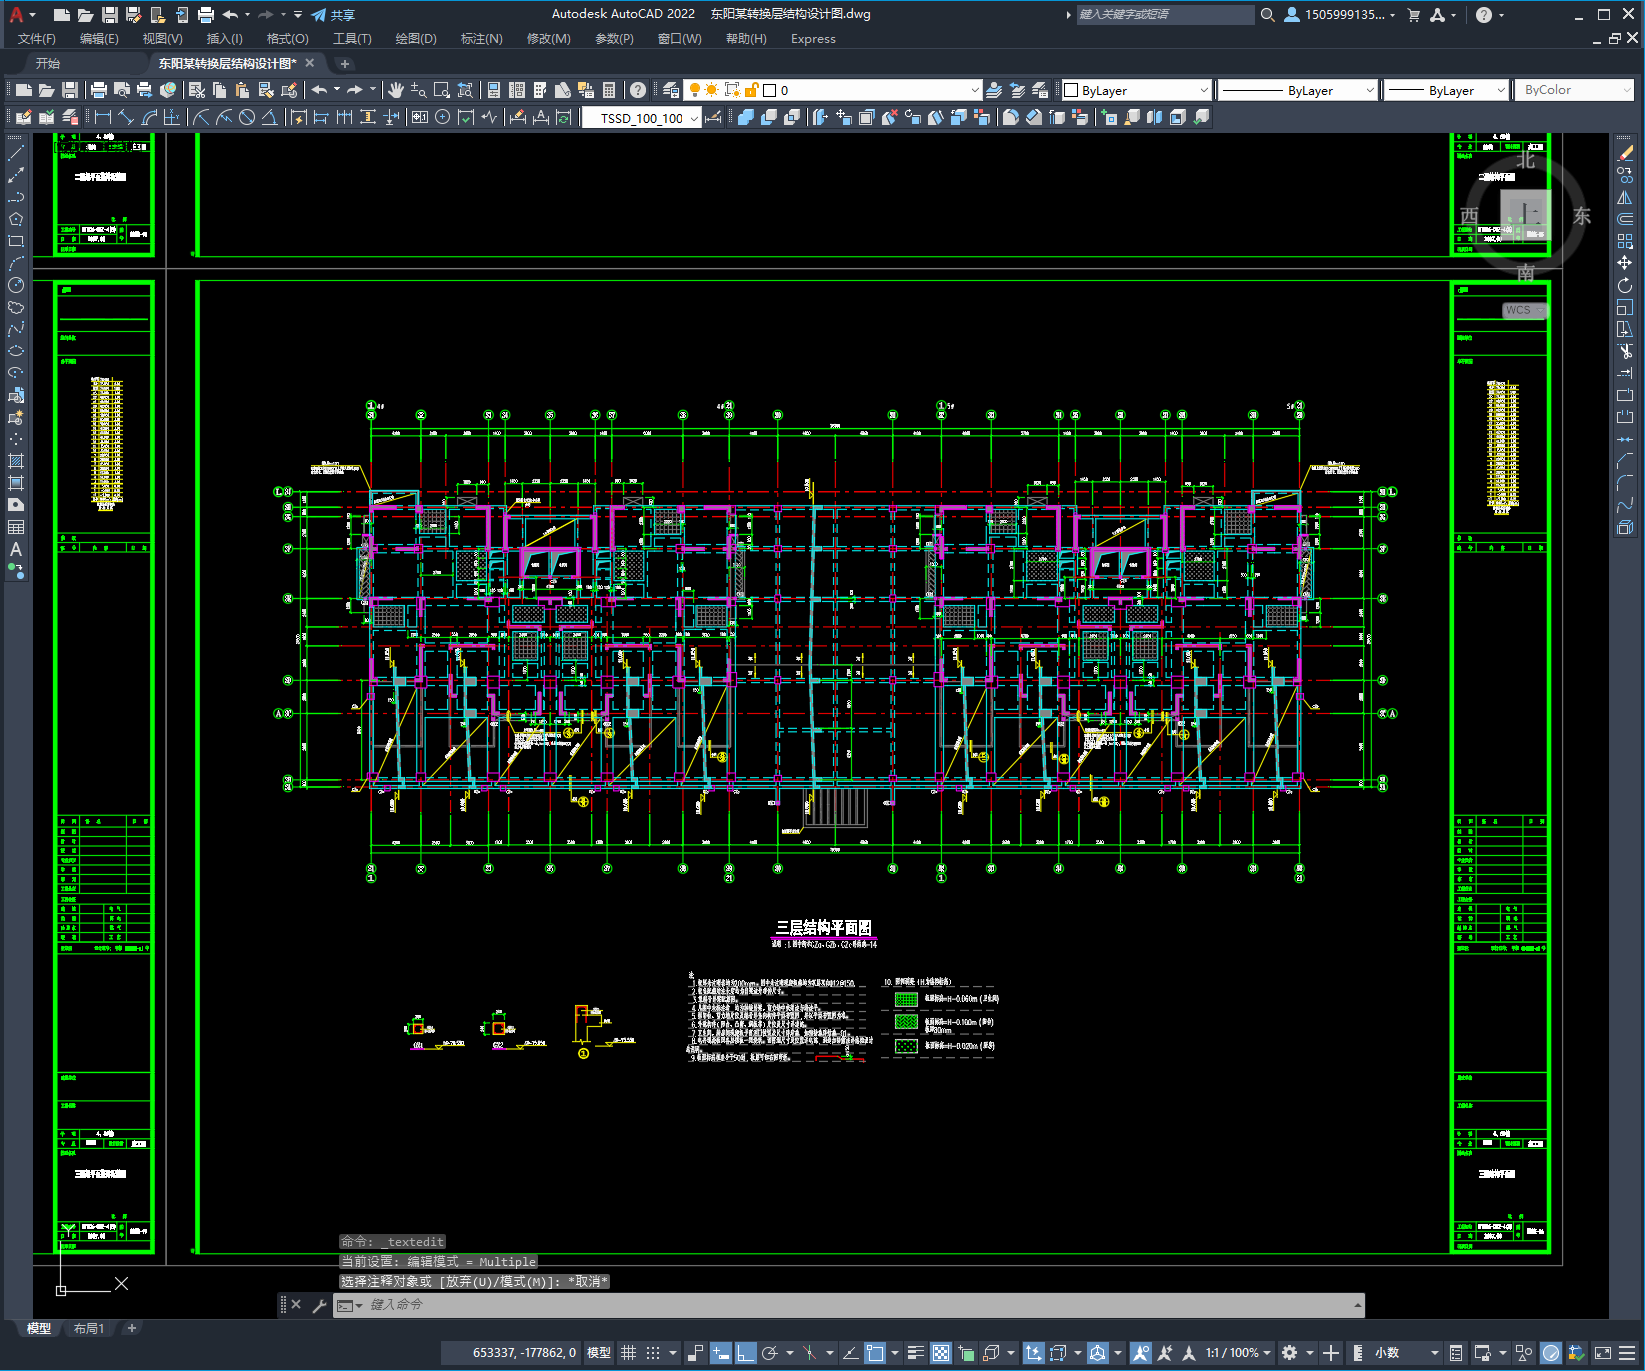1645x1371 pixels.
Task: Click the Pan hand tool icon
Action: (396, 90)
